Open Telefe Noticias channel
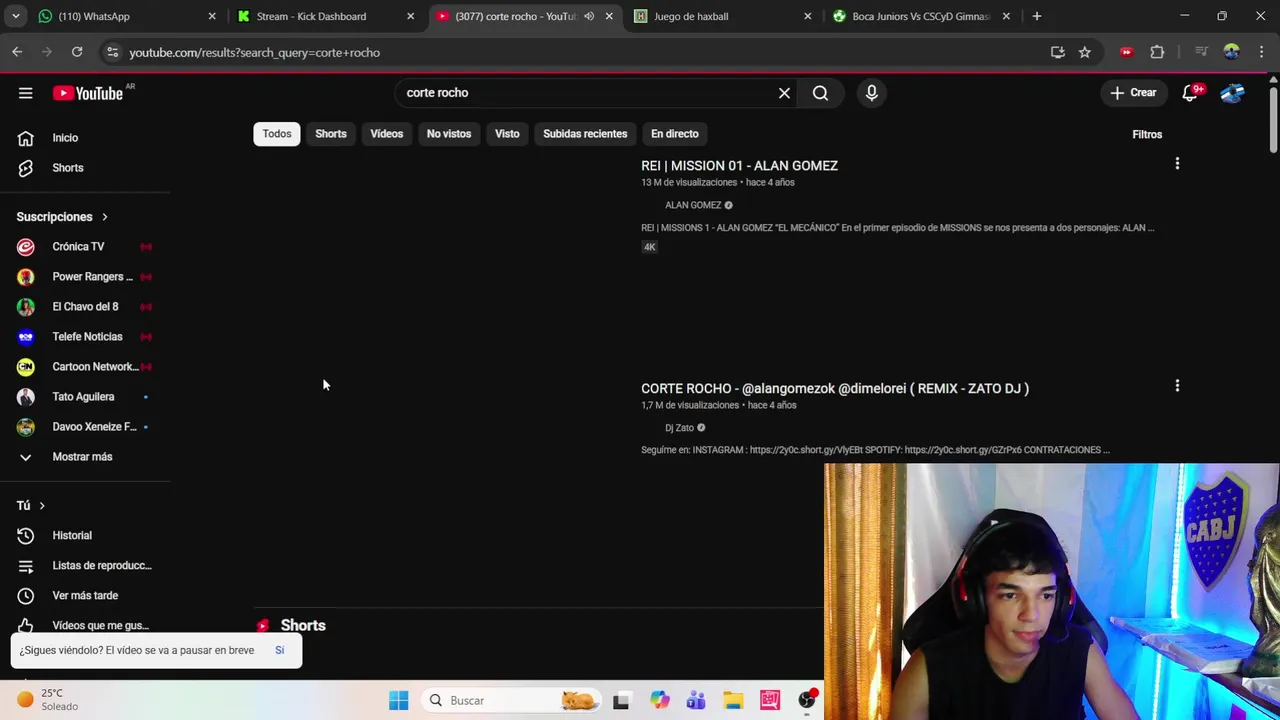 click(x=85, y=336)
